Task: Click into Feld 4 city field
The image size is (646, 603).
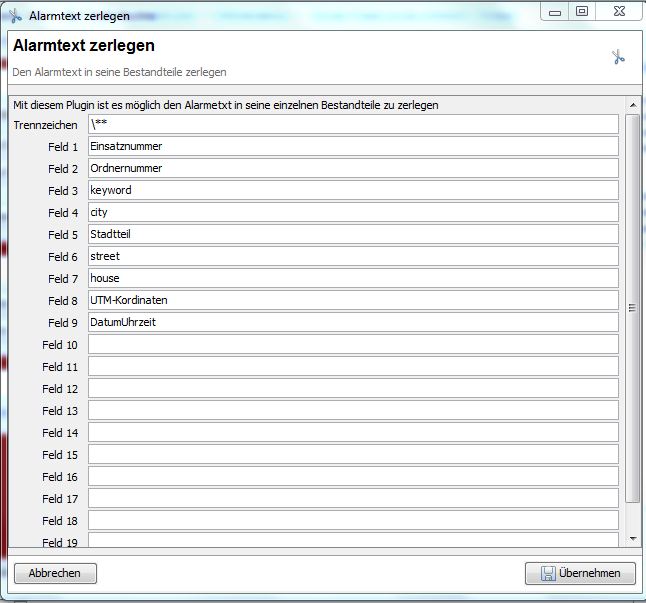Action: click(x=353, y=212)
